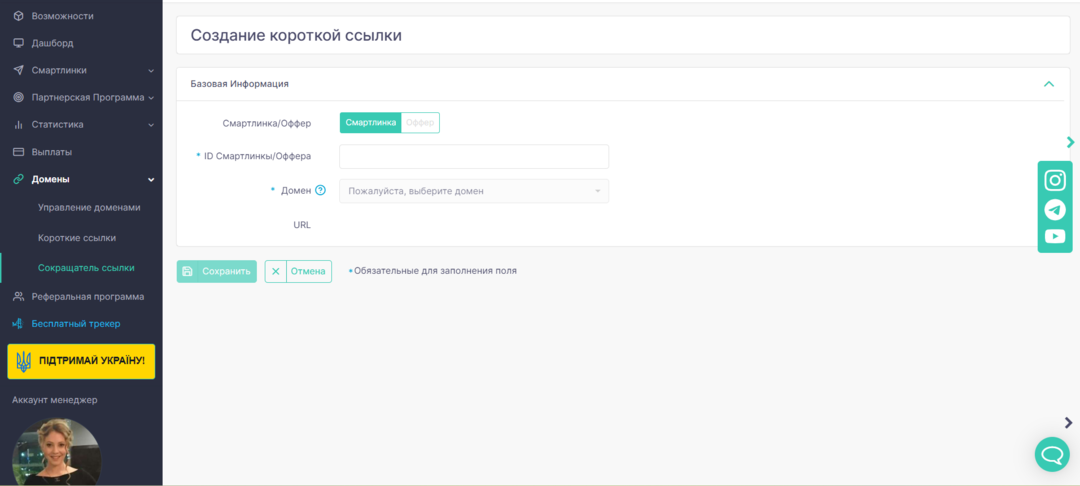Open YouTube social icon

[1054, 237]
